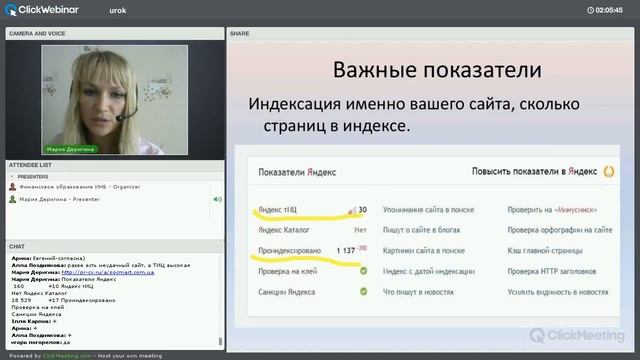This screenshot has height=360, width=640.
Task: Click the ATTENDEE LIST panel header
Action: click(x=115, y=165)
